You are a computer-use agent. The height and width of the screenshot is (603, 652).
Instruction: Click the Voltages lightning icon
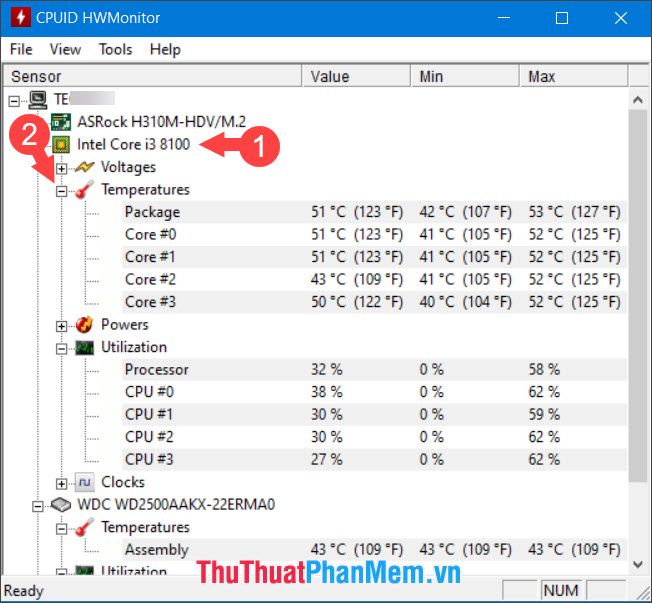[x=84, y=167]
